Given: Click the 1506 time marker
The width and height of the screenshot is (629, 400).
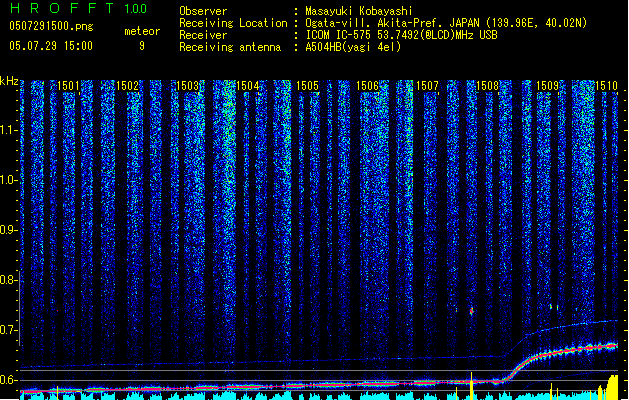Looking at the screenshot, I should click(x=367, y=86).
